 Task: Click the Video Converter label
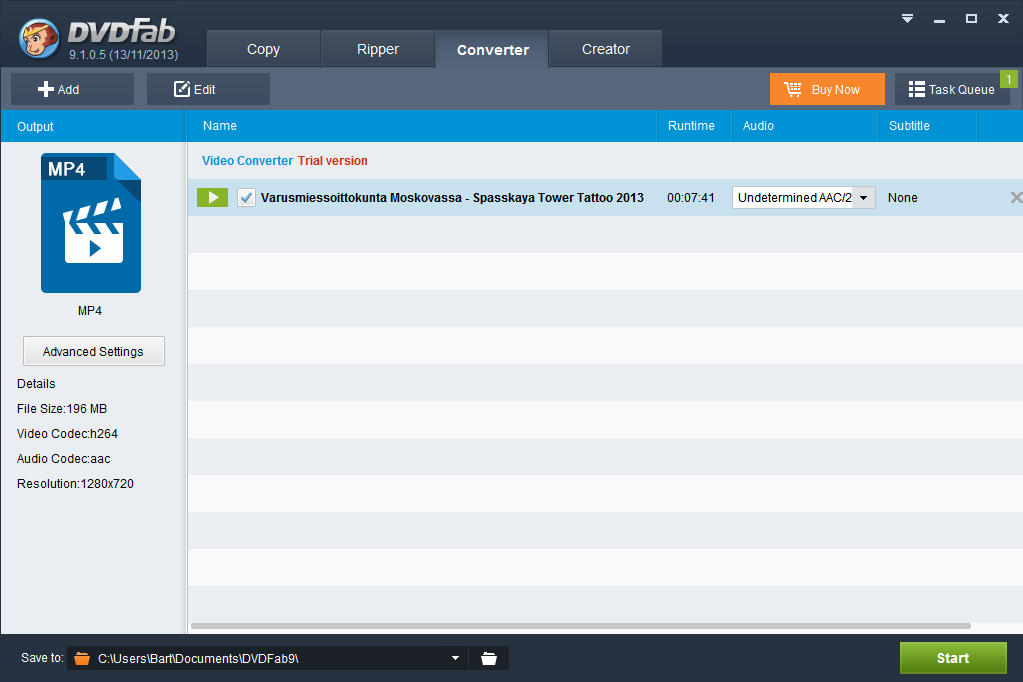click(247, 161)
